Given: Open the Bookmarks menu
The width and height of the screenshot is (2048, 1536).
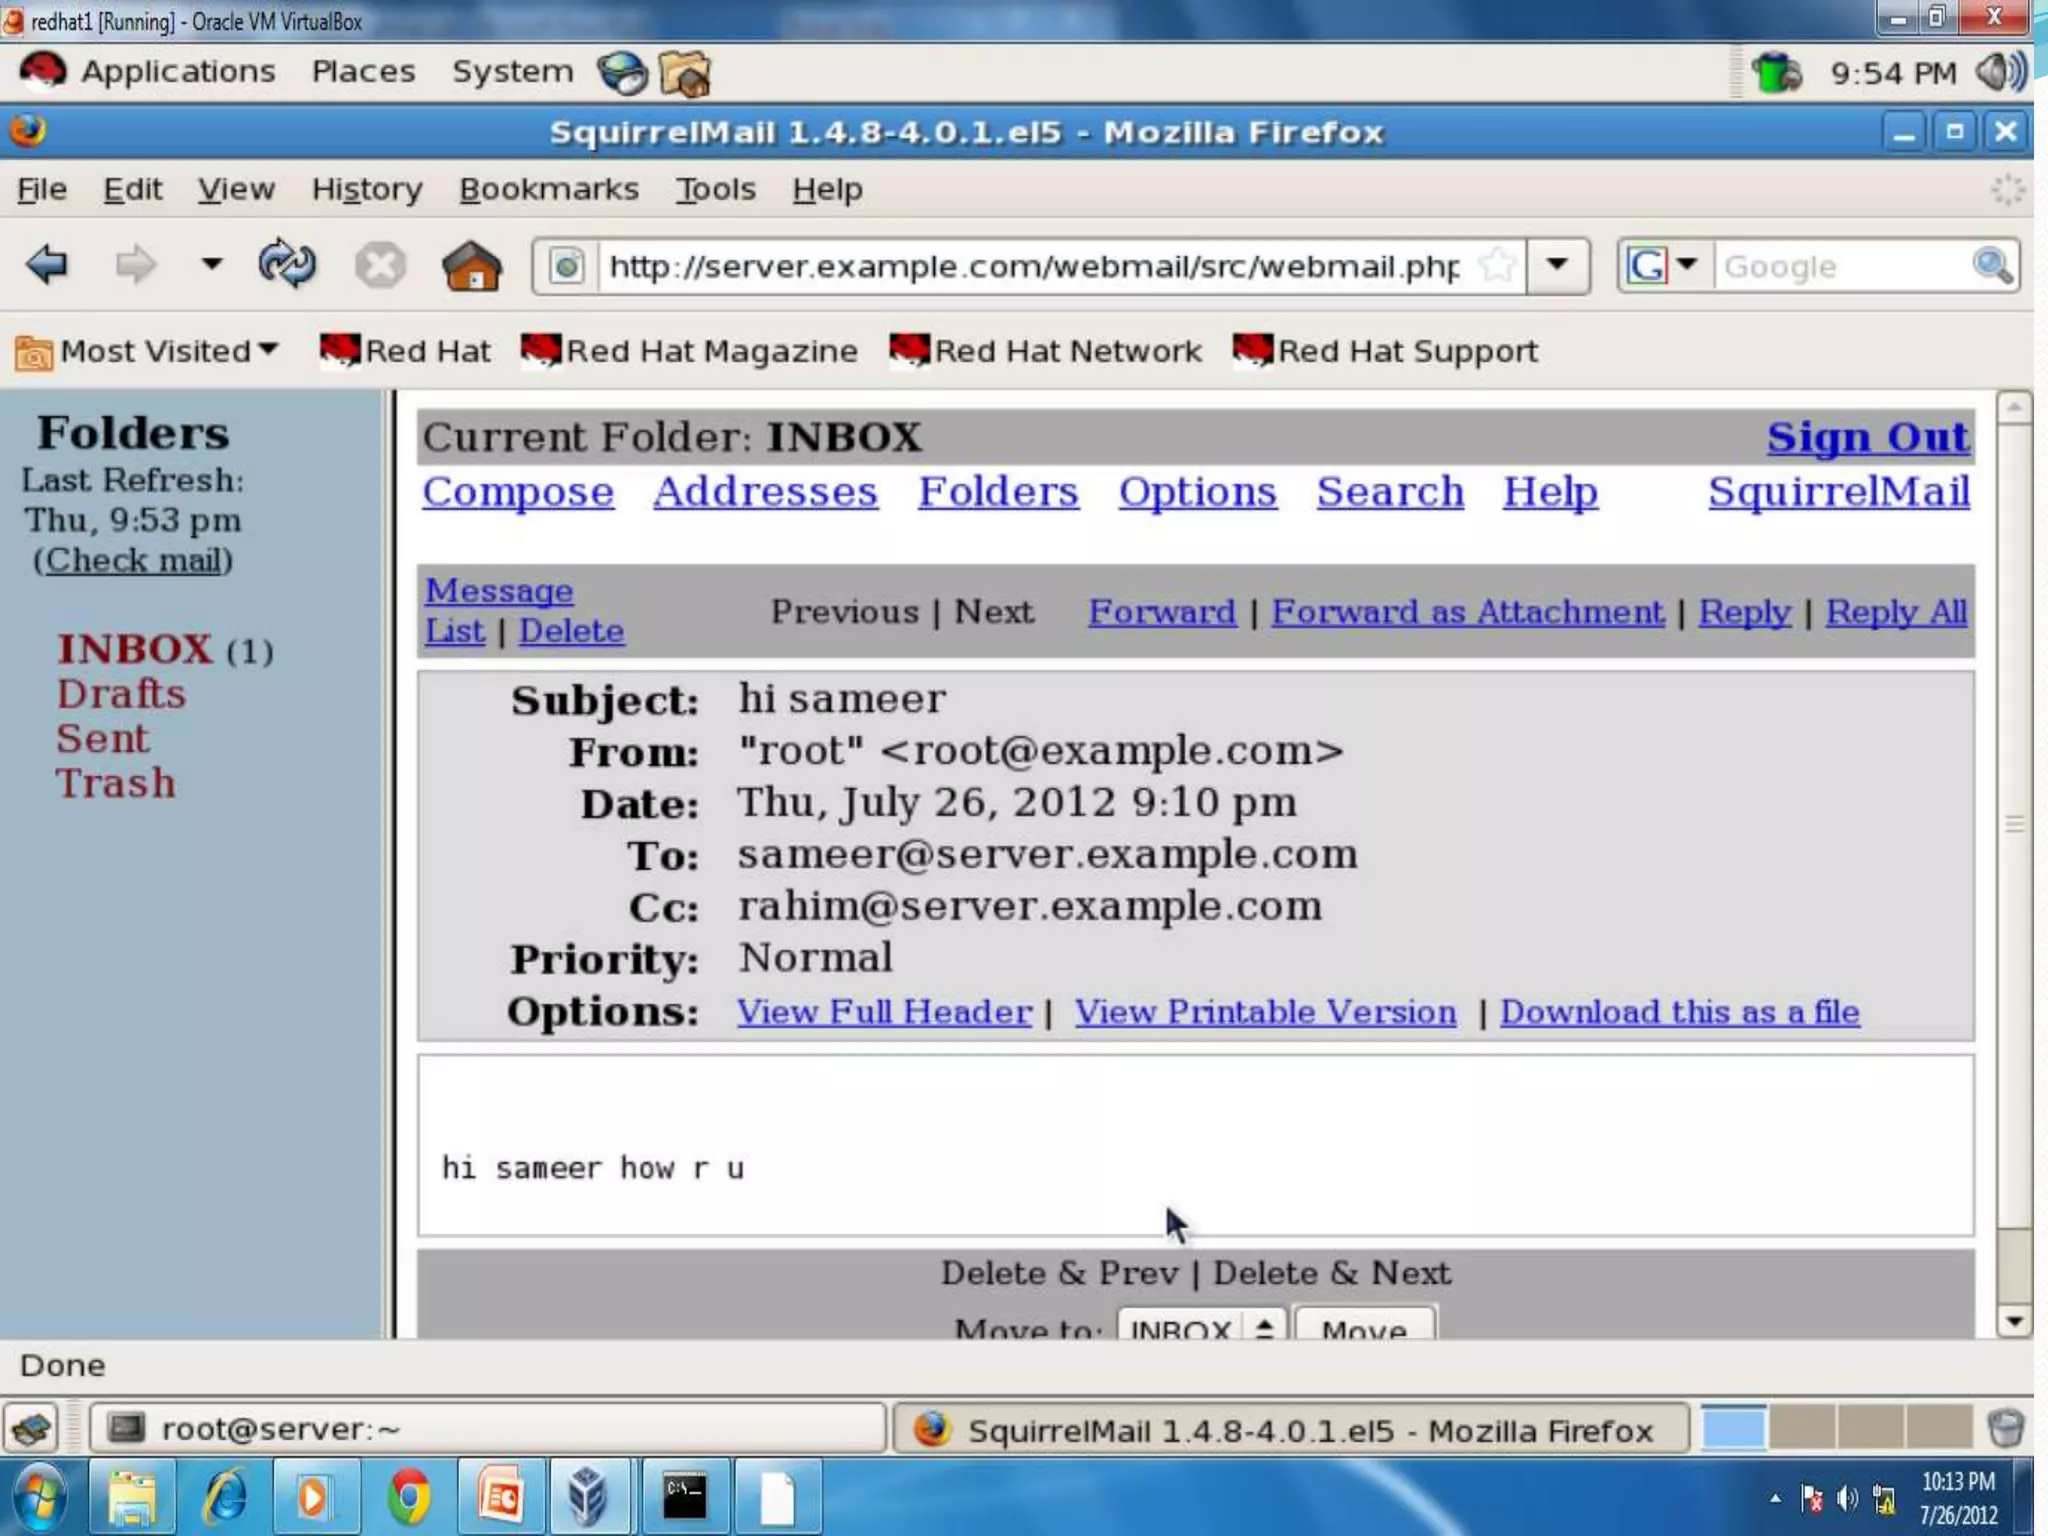Looking at the screenshot, I should (x=548, y=189).
